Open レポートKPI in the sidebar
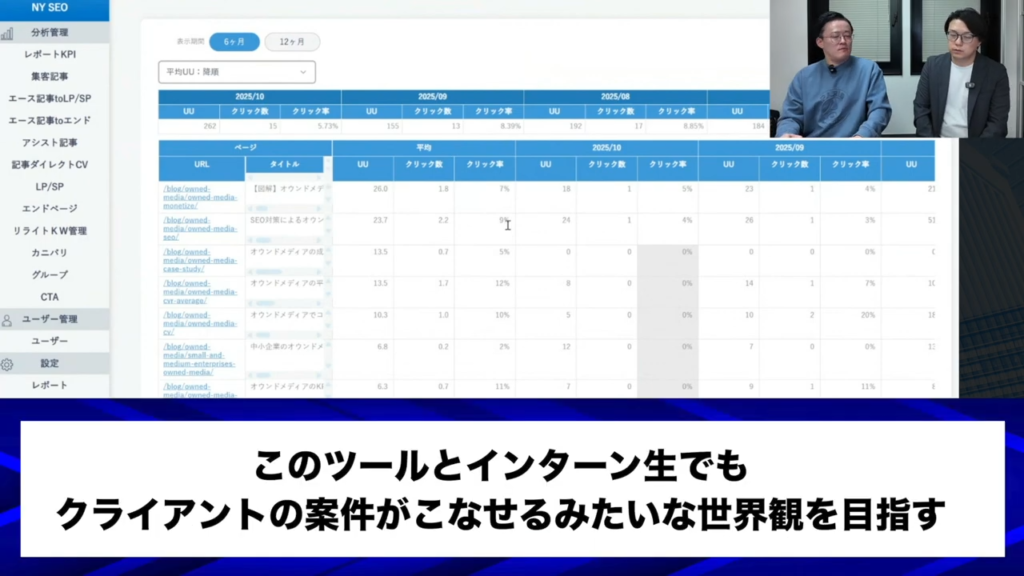The image size is (1024, 576). coord(50,54)
